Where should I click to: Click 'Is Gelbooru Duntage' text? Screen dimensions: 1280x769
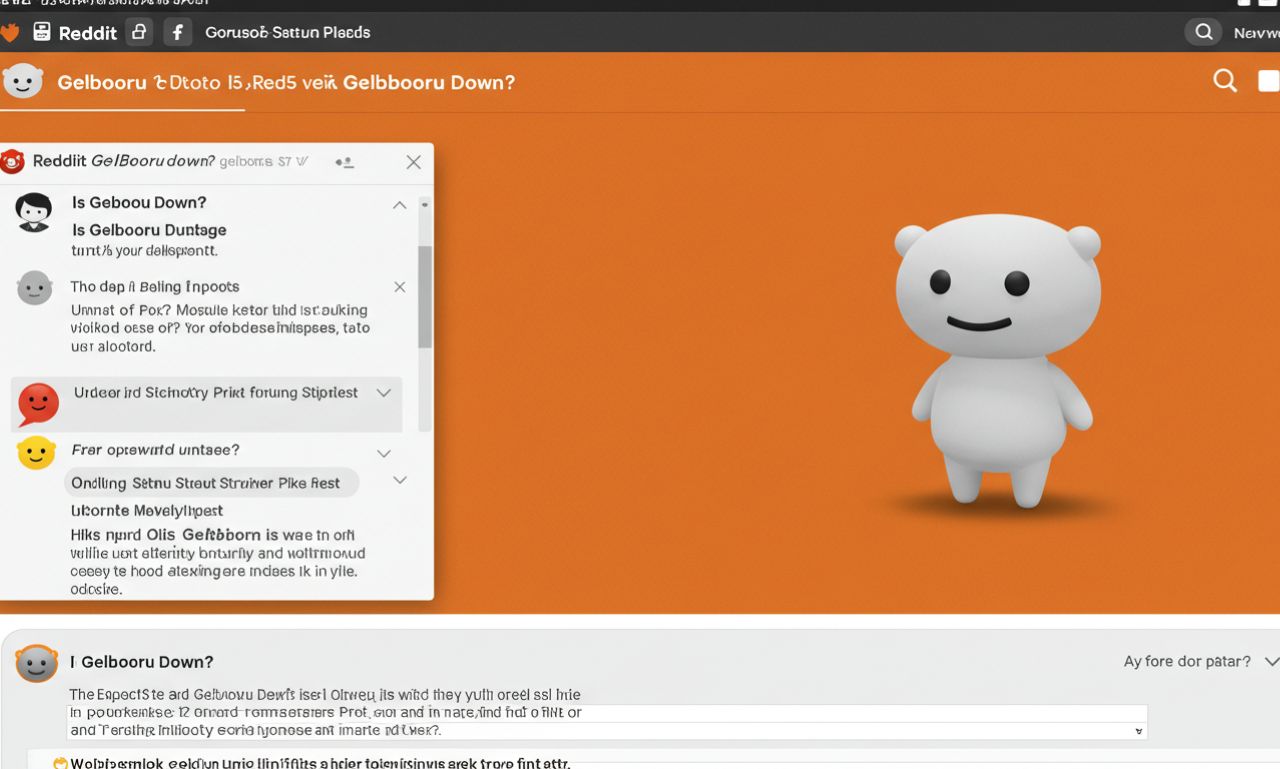150,230
